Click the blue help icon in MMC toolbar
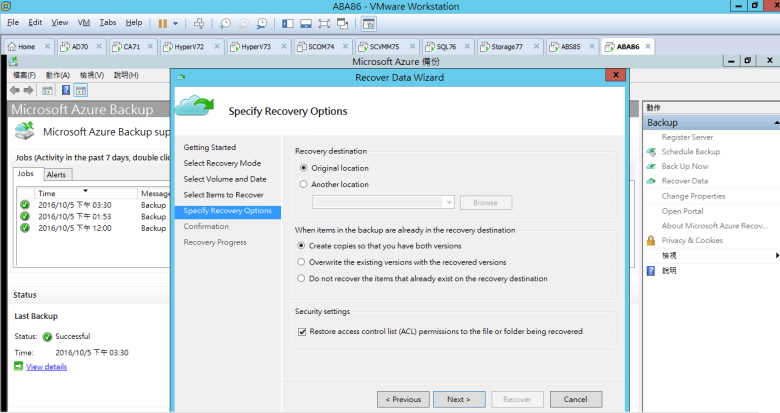Image resolution: width=780 pixels, height=413 pixels. coord(64,90)
